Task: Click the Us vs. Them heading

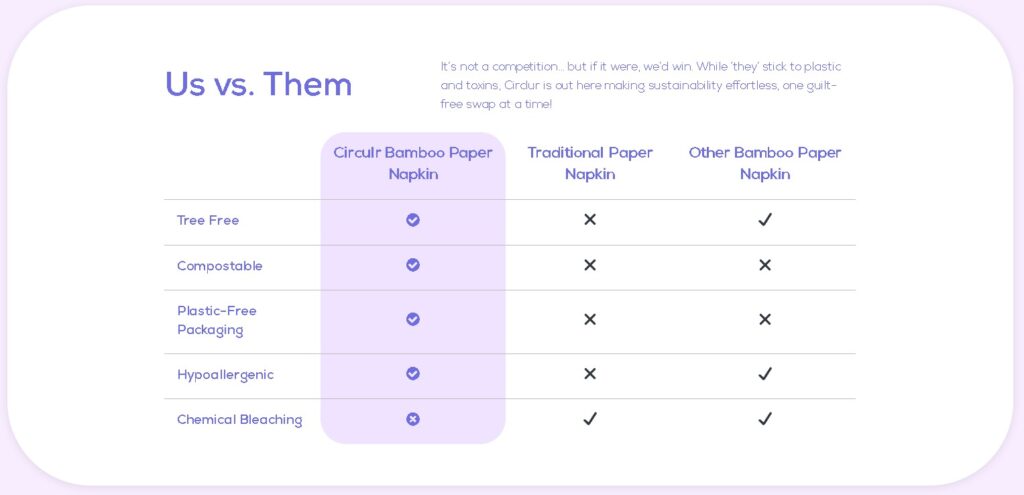Action: pos(258,85)
